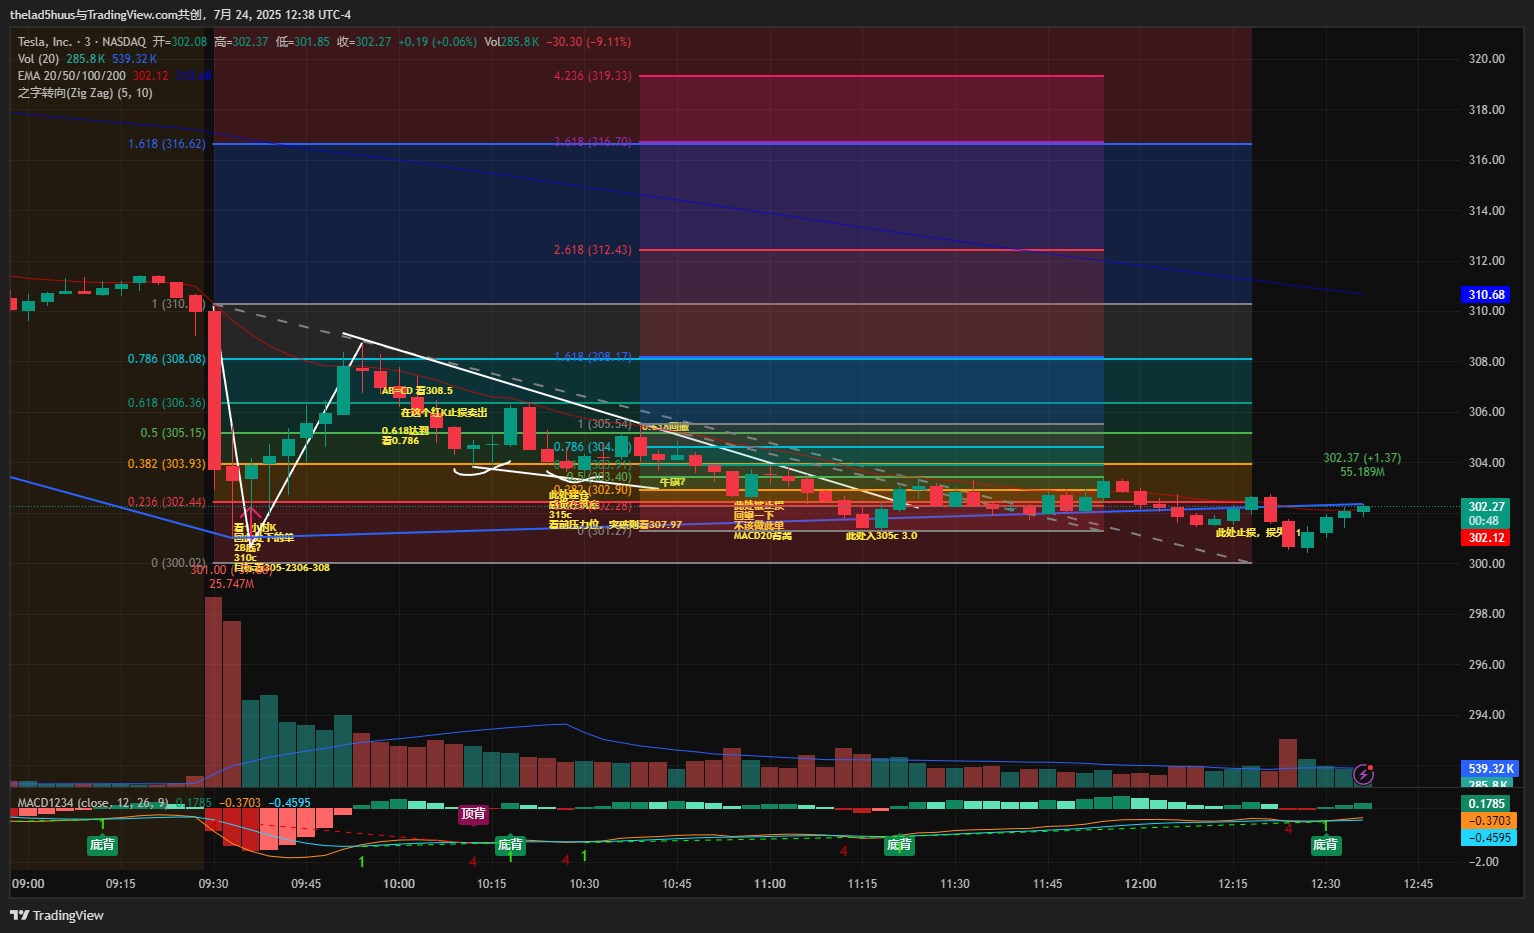This screenshot has width=1534, height=933.
Task: Select the 0.618 (306.36) Fibonacci level label
Action: (x=167, y=403)
